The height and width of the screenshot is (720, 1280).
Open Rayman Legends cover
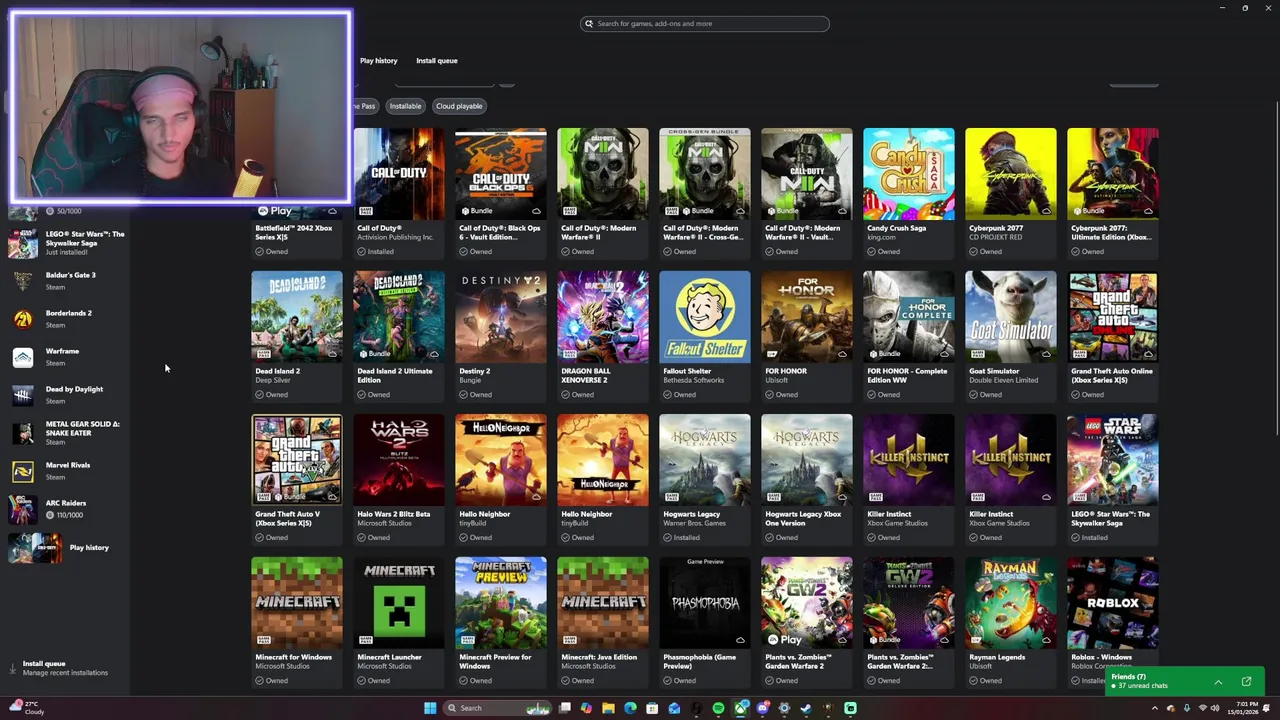[x=1011, y=603]
